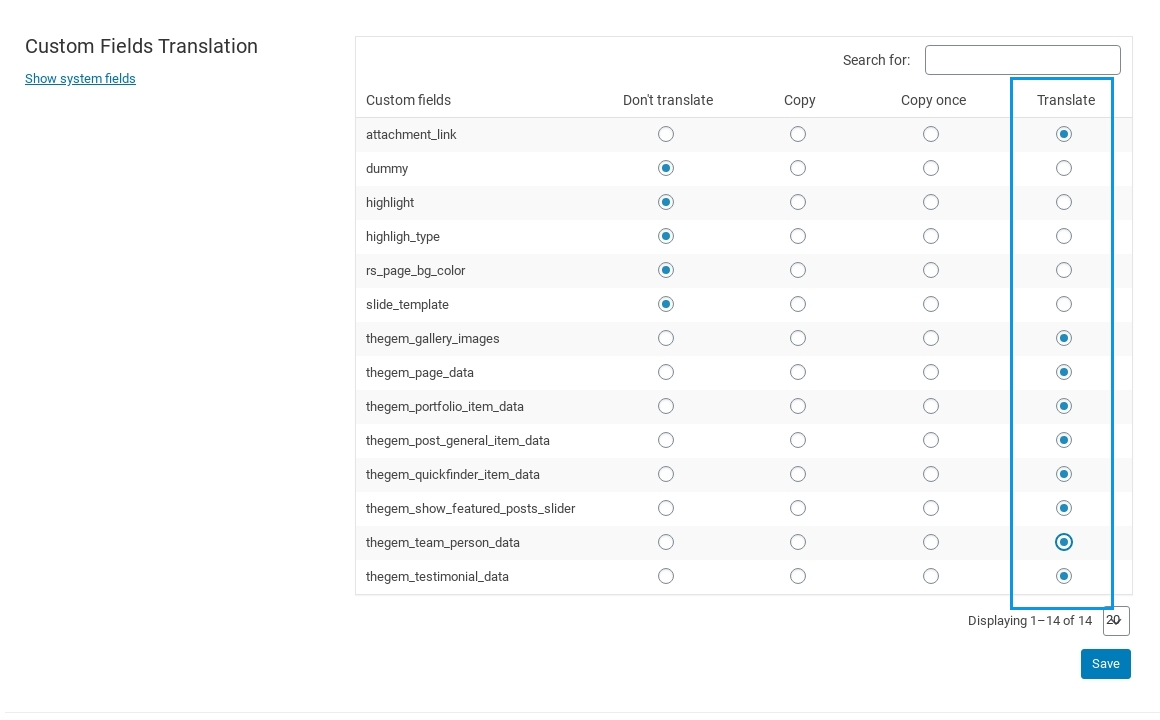Open the items-per-page dropdown

pos(1116,621)
